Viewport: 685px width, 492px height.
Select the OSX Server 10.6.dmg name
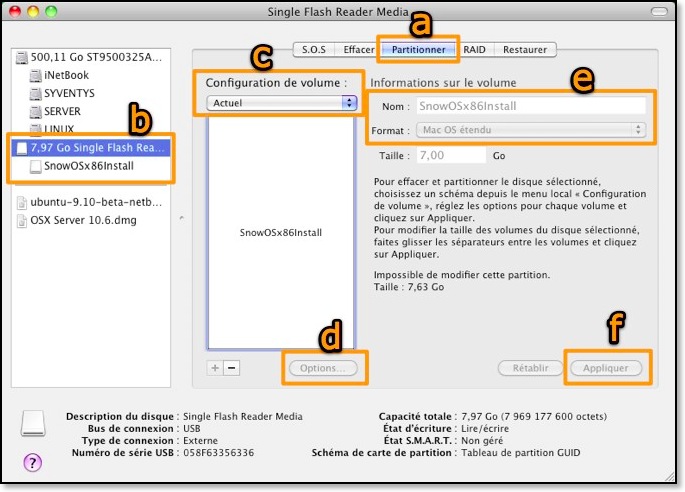click(83, 220)
